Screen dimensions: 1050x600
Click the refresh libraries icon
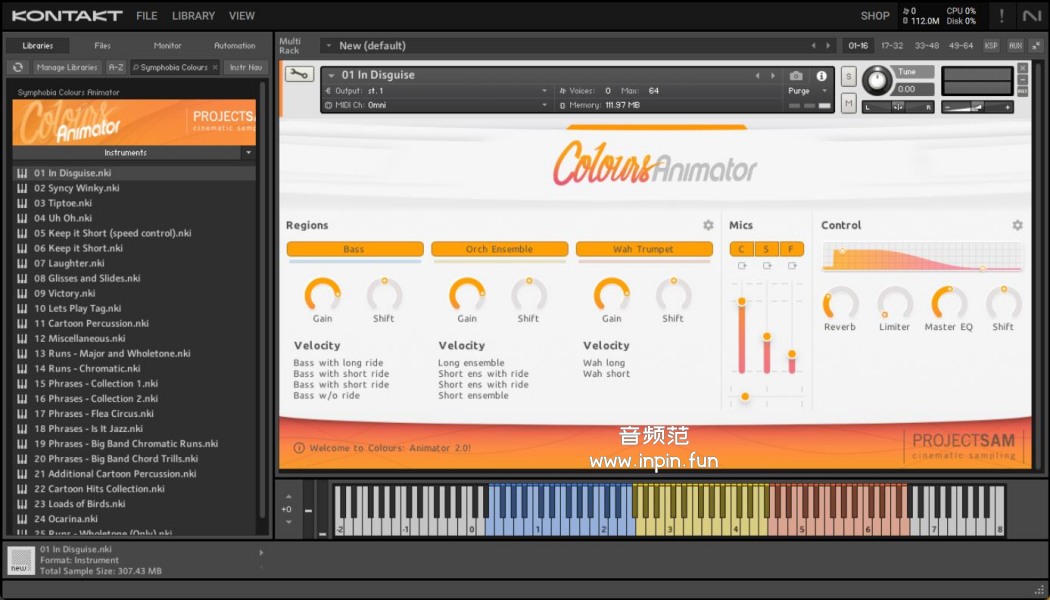point(18,67)
